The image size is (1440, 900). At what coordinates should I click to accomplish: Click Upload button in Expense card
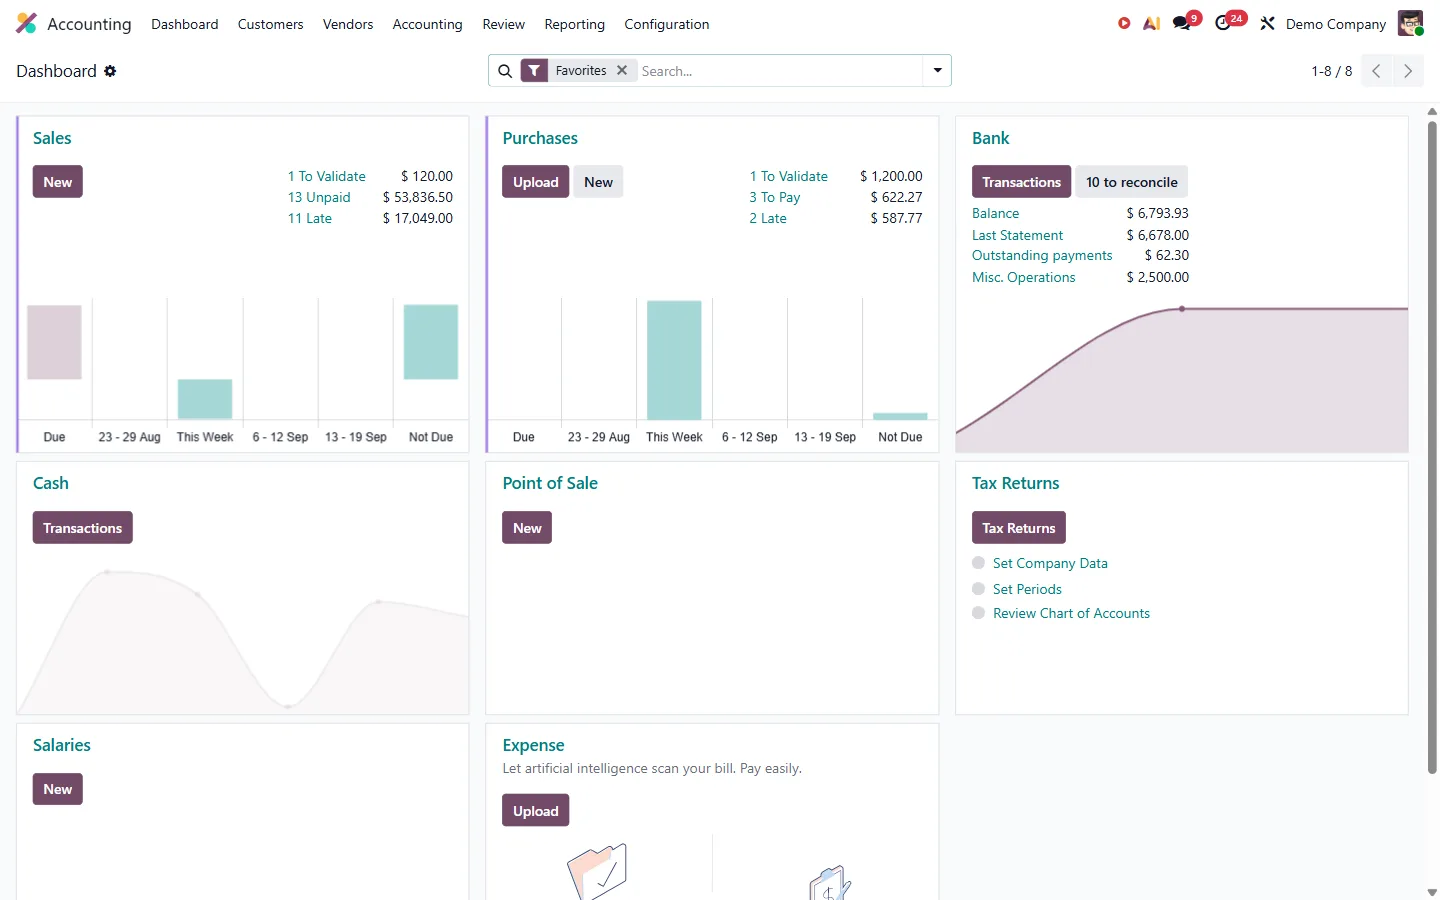click(536, 811)
